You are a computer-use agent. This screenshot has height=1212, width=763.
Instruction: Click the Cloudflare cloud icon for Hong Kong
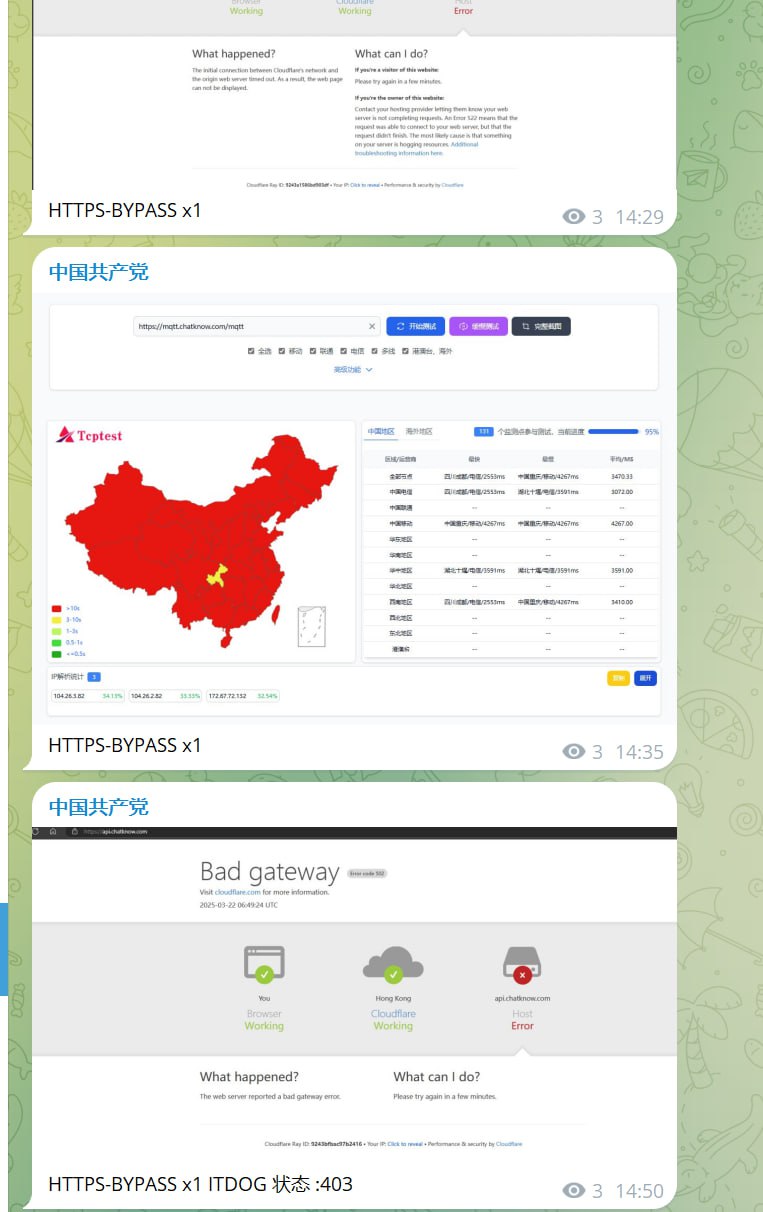[393, 964]
